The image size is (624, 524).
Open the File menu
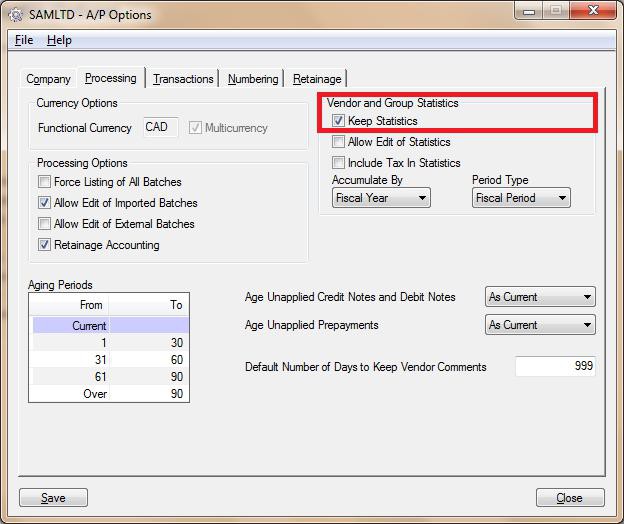click(x=24, y=40)
